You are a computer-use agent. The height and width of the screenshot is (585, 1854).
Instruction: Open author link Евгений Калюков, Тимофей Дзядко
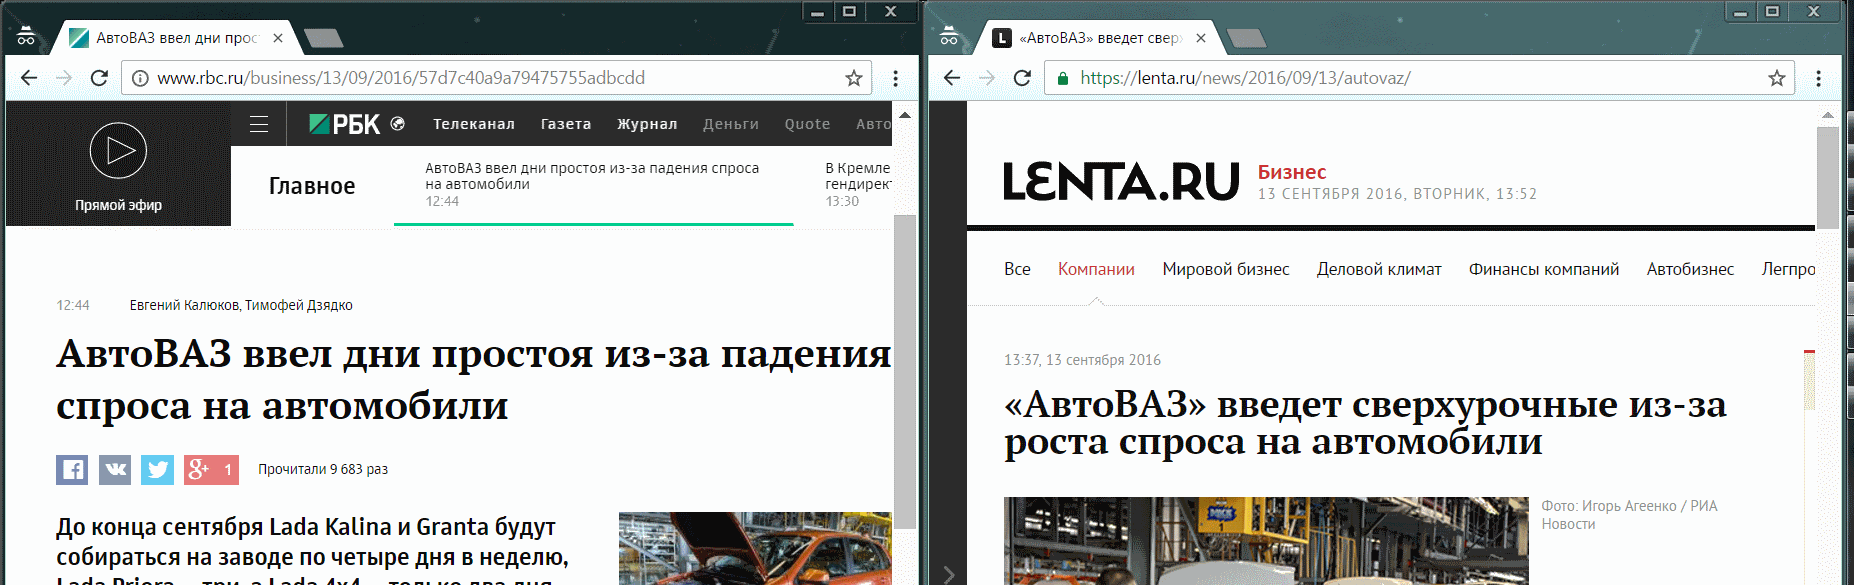pyautogui.click(x=241, y=305)
